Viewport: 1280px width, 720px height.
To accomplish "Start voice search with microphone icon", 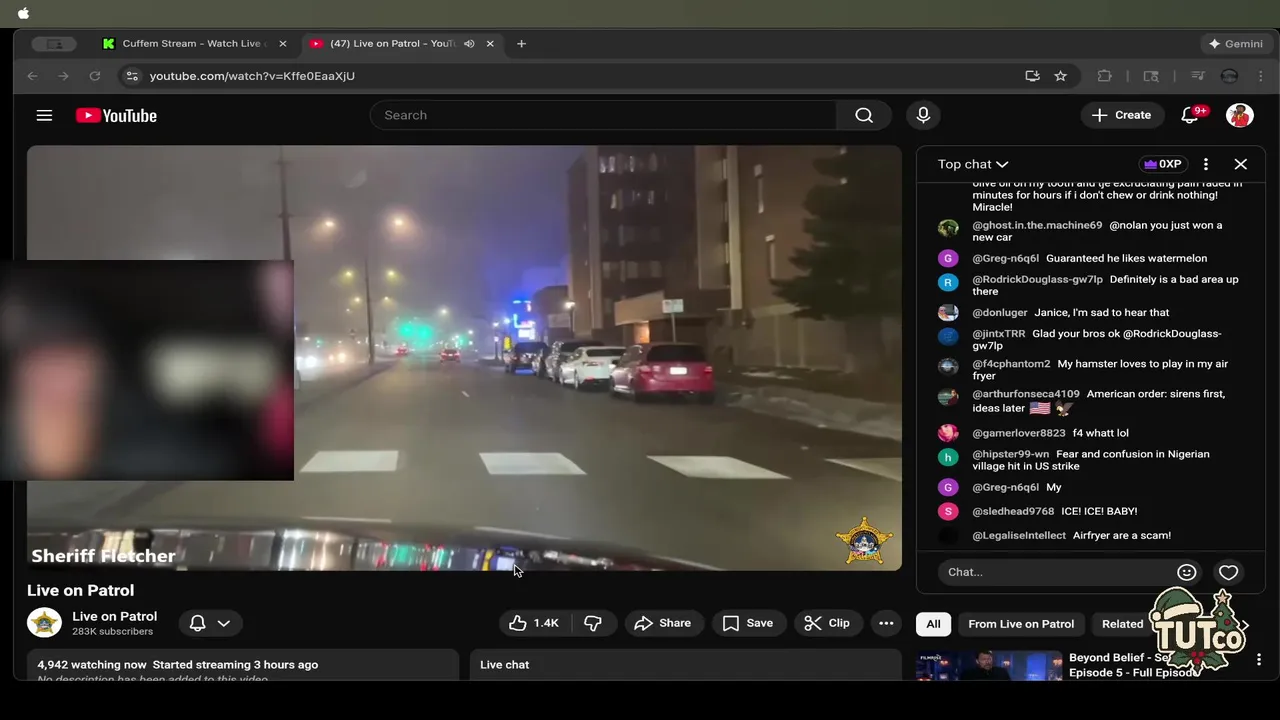I will pyautogui.click(x=923, y=115).
